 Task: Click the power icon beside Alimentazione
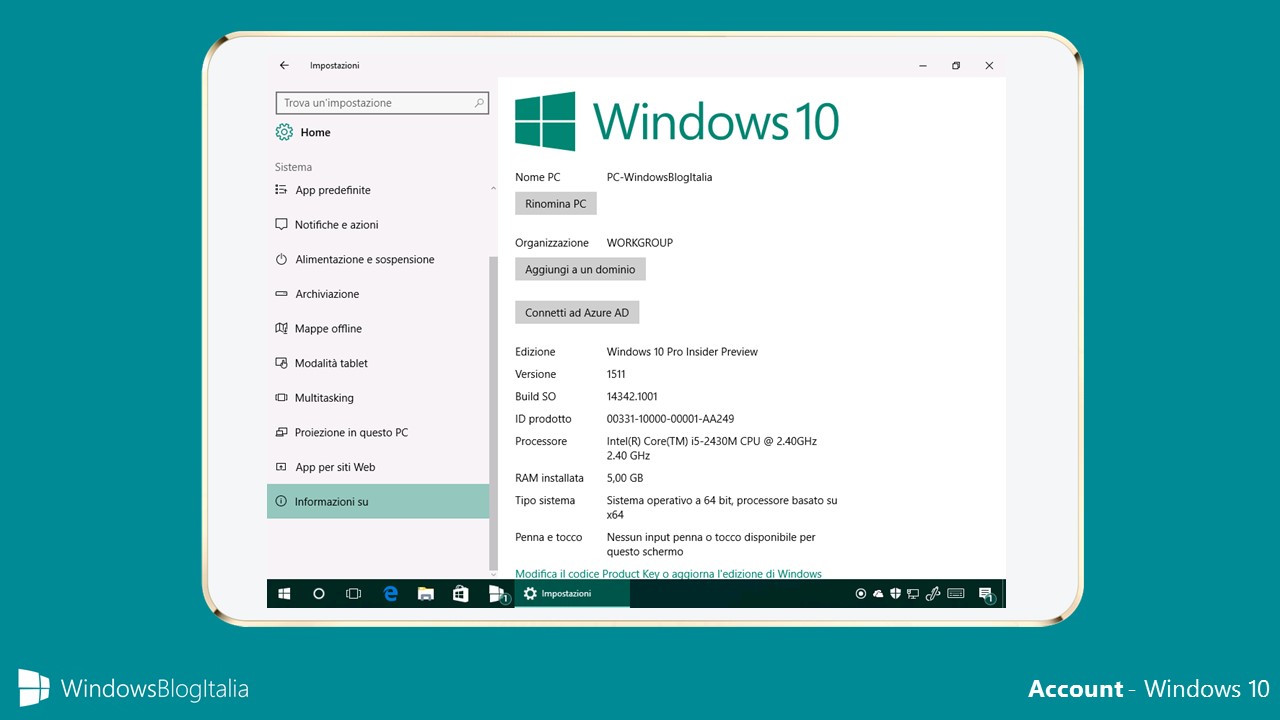coord(281,259)
